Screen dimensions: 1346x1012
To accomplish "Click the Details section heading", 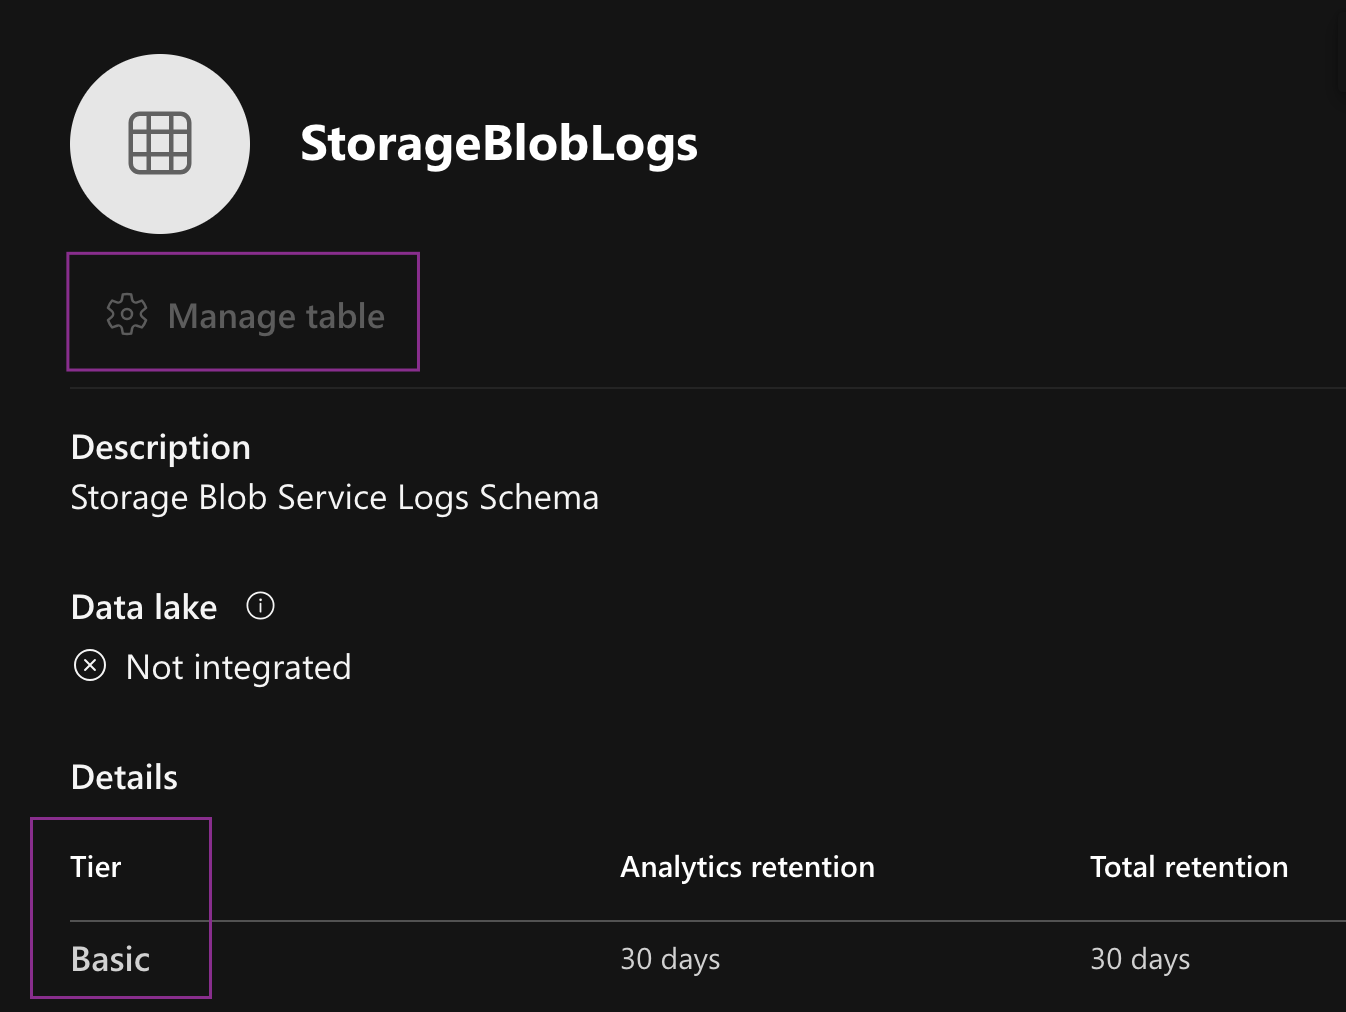I will (124, 776).
